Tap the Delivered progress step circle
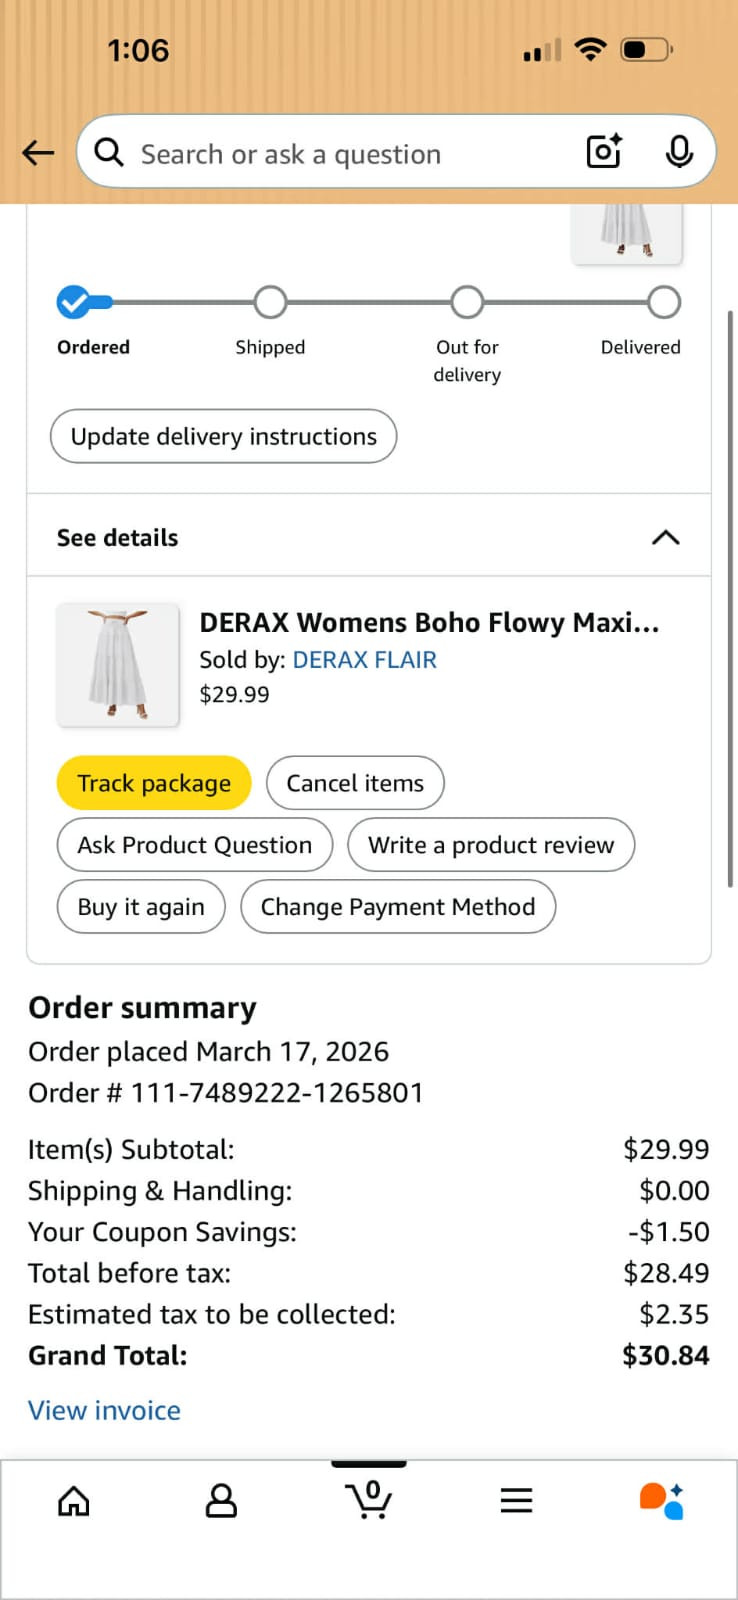Viewport: 738px width, 1600px height. (x=664, y=302)
